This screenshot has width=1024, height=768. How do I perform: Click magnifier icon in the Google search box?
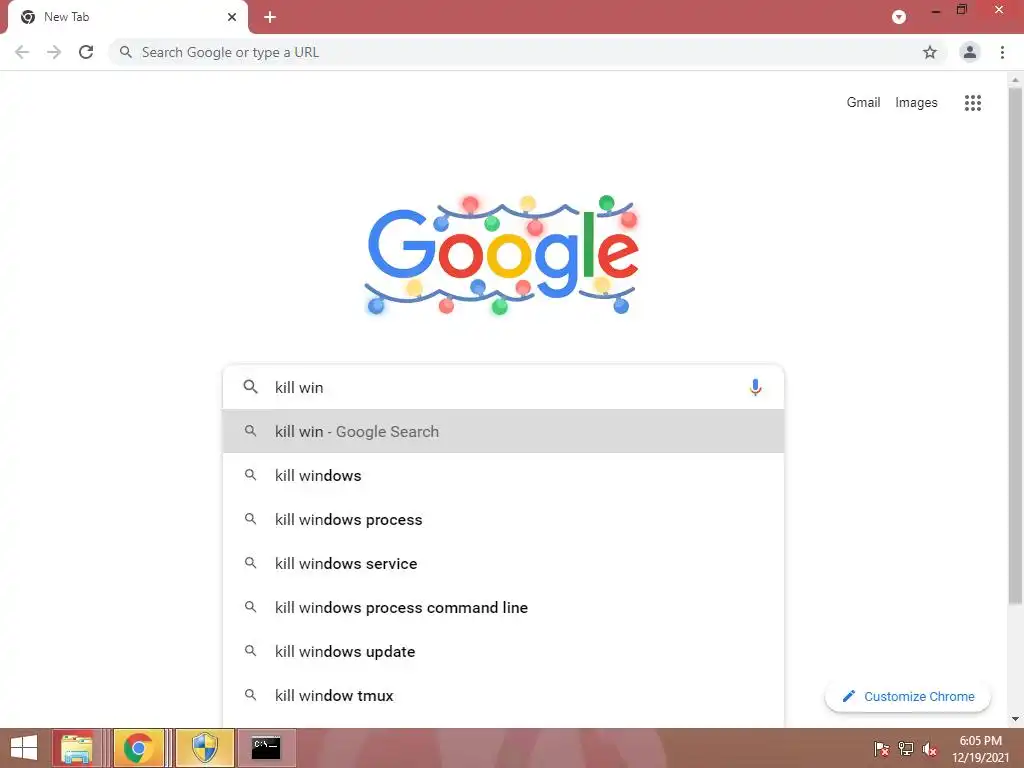(250, 387)
